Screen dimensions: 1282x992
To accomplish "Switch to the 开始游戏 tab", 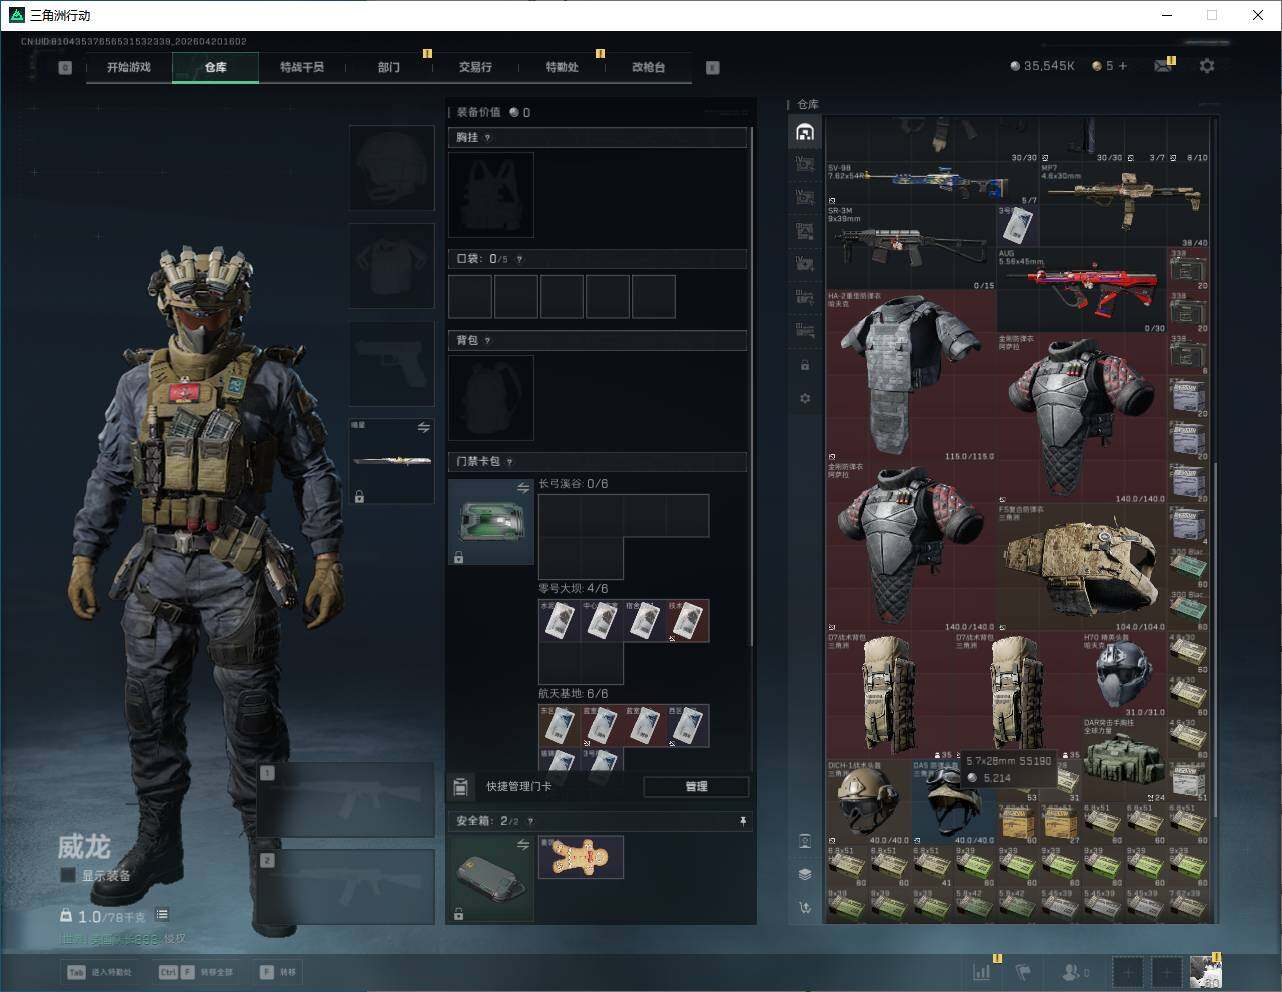I will click(129, 67).
